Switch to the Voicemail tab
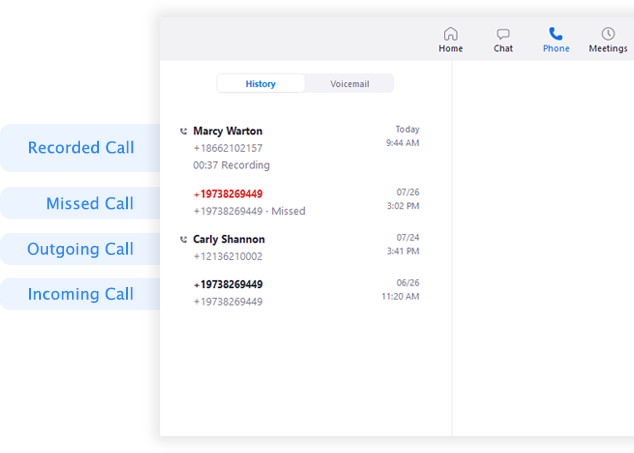 (349, 84)
